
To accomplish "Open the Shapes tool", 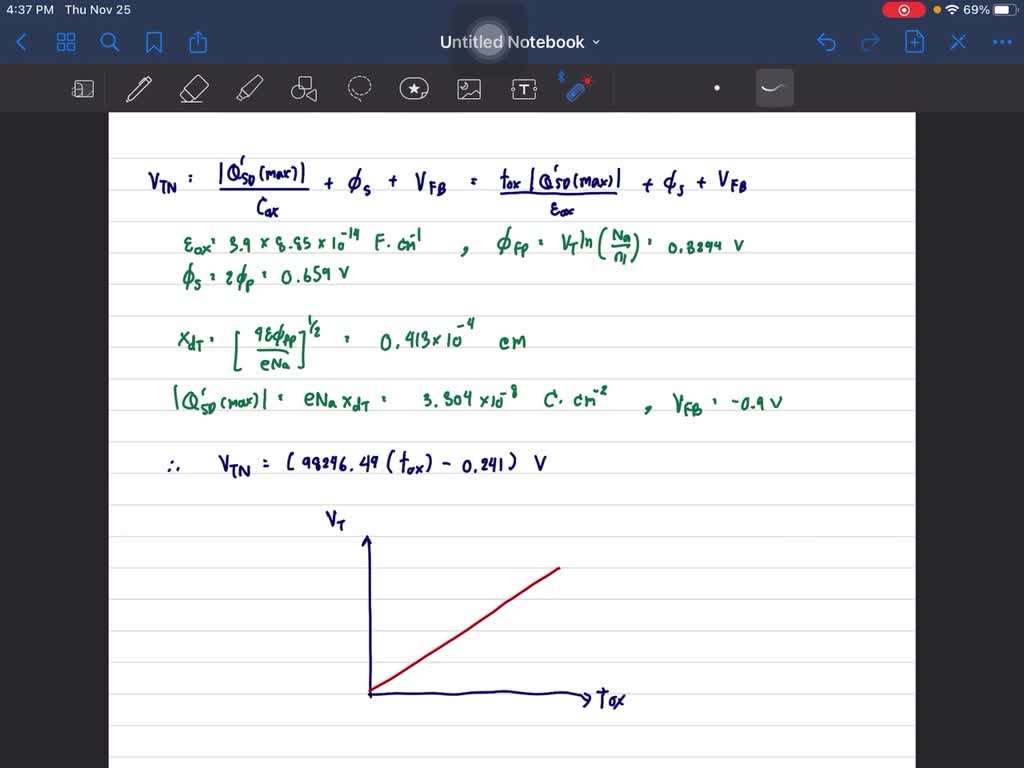I will 303,88.
